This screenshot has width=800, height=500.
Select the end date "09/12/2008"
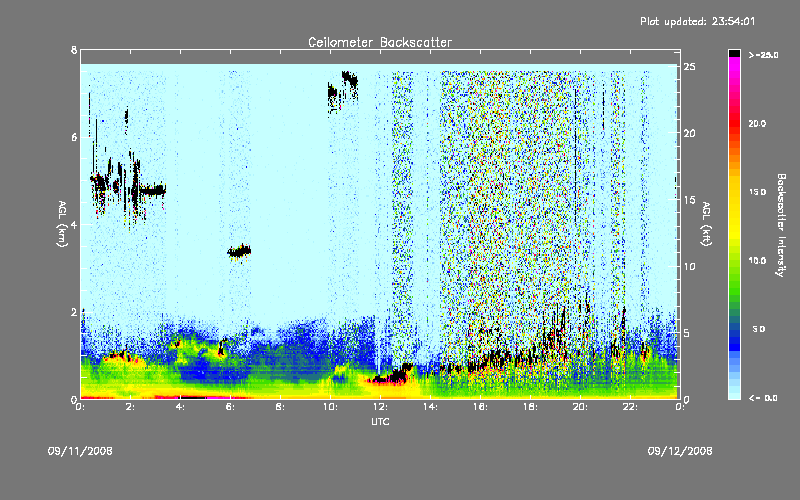(680, 451)
